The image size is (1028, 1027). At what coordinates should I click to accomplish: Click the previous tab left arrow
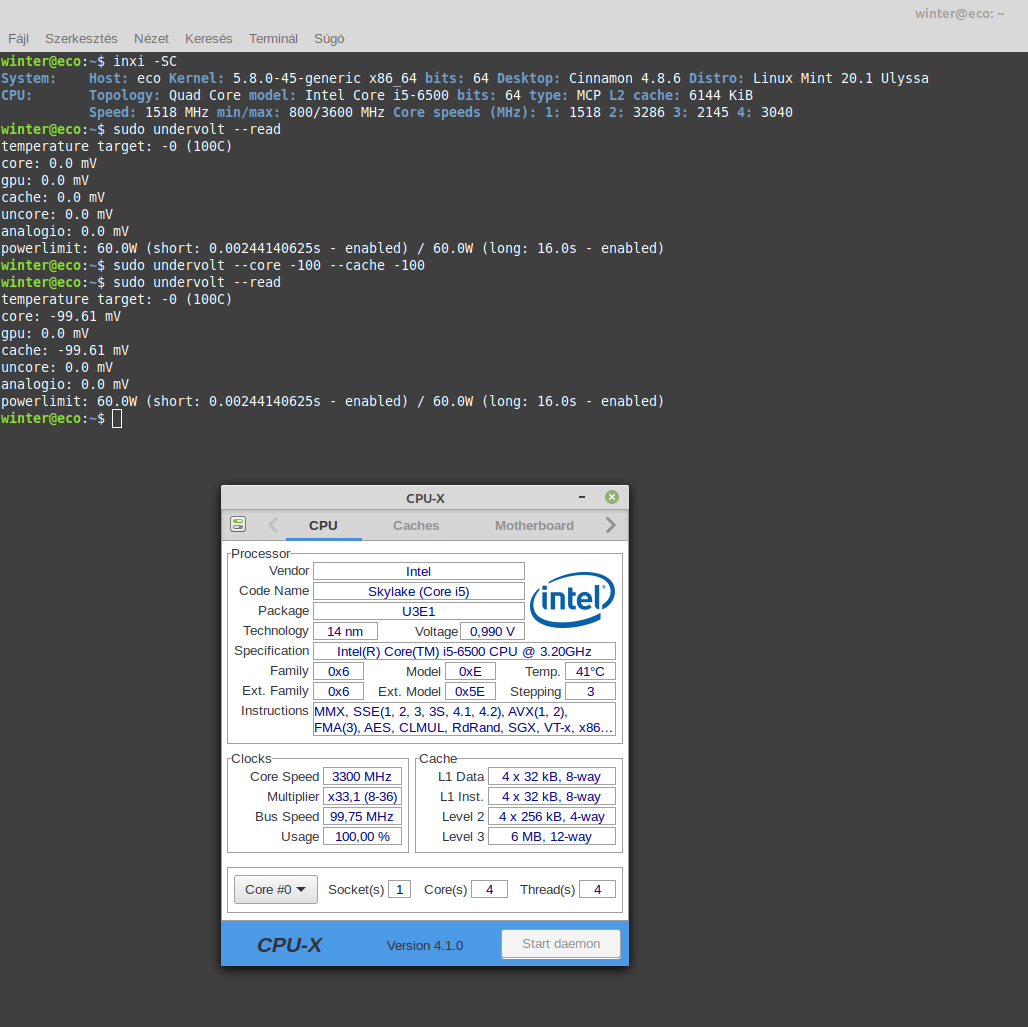click(x=273, y=525)
